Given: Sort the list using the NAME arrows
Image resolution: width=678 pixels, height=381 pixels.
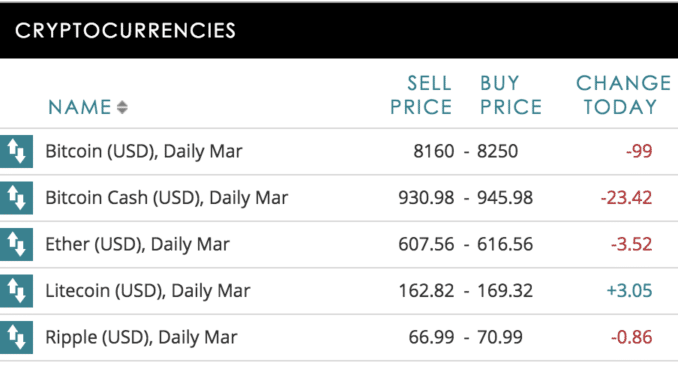Looking at the screenshot, I should click(x=122, y=107).
